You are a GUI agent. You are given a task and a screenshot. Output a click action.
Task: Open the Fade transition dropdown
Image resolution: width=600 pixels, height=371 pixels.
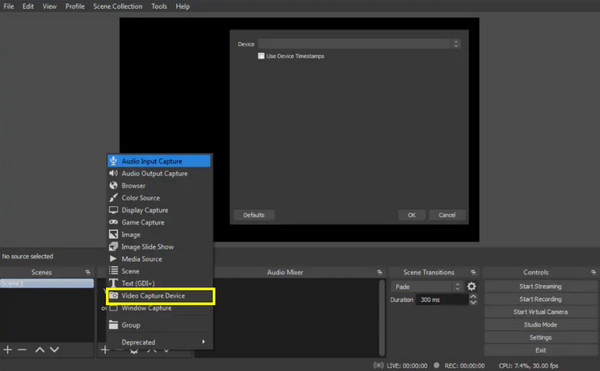click(427, 286)
